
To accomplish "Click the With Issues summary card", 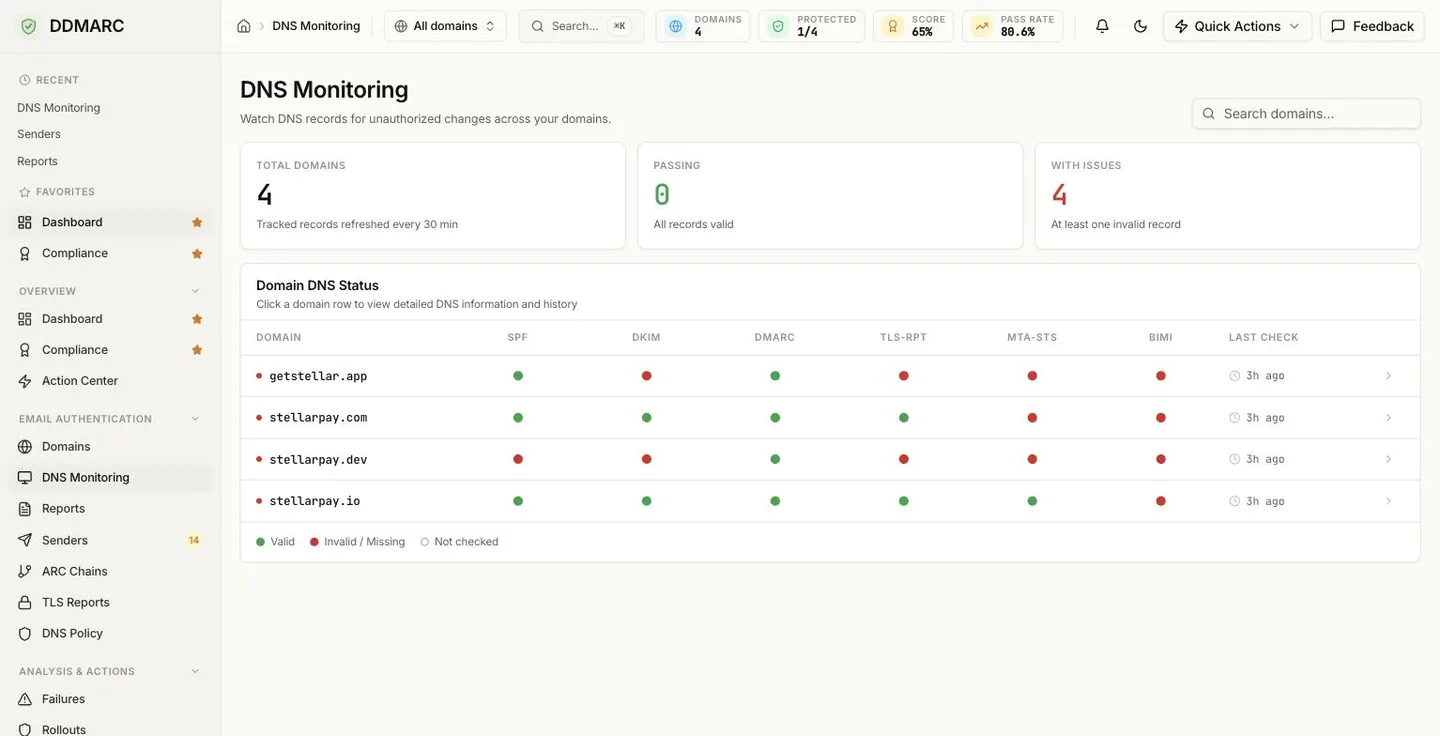I will (x=1228, y=196).
